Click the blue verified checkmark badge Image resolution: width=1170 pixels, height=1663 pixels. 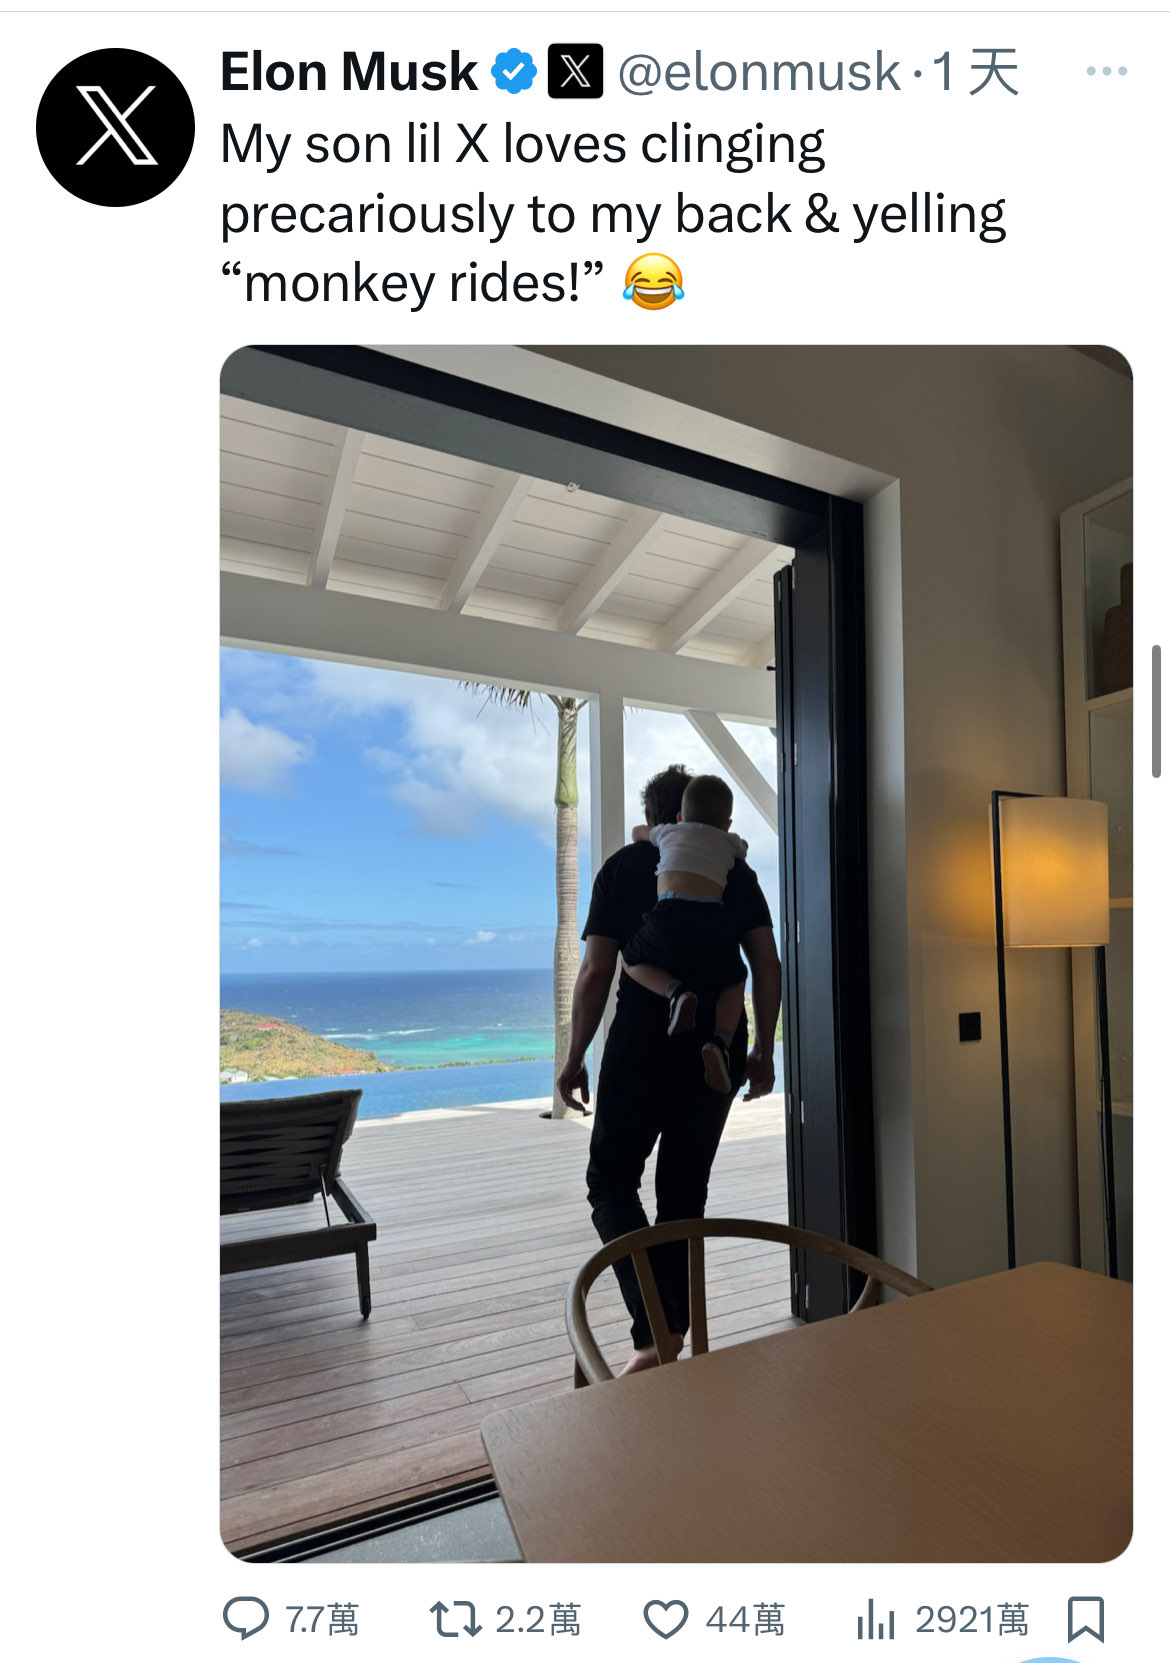click(514, 72)
